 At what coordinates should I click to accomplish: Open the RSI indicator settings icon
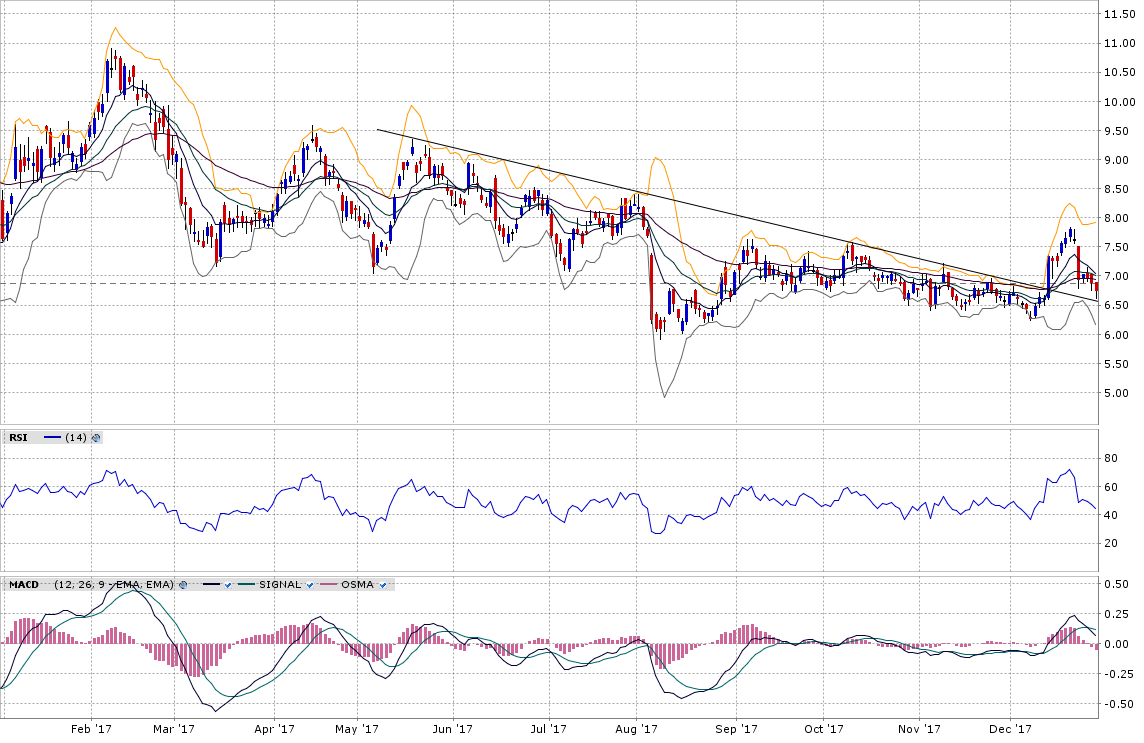pyautogui.click(x=97, y=437)
